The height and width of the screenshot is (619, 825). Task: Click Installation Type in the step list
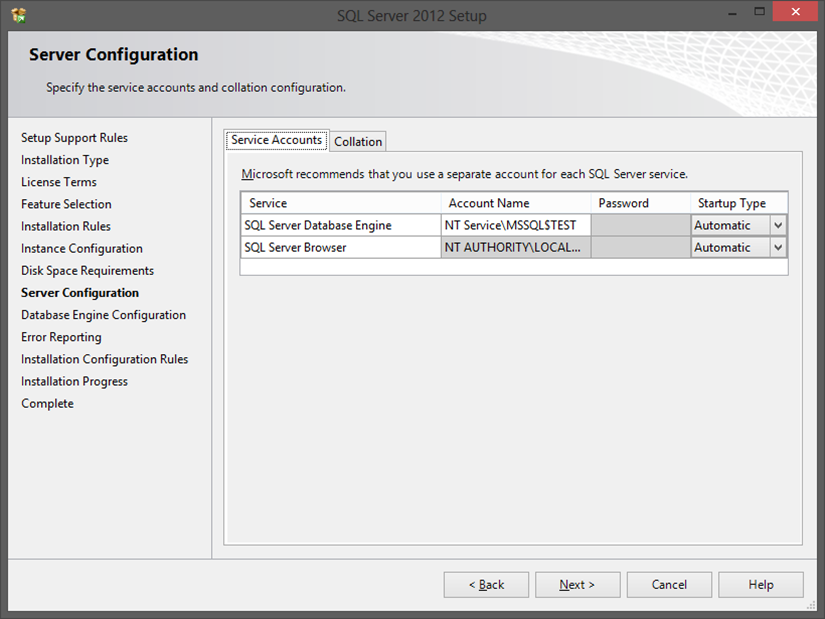tap(65, 160)
